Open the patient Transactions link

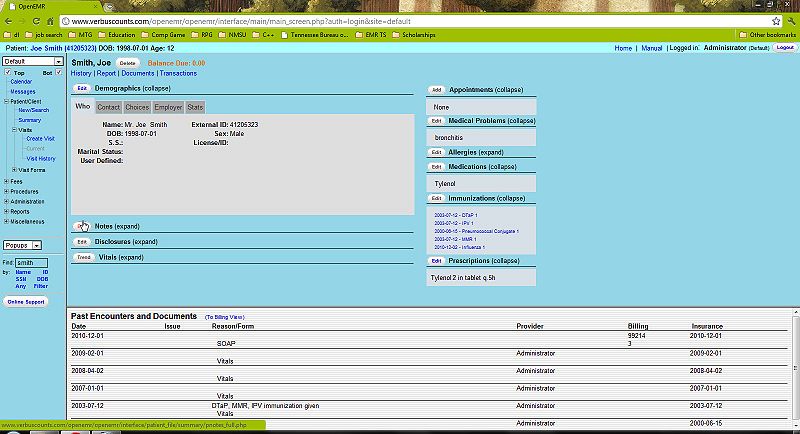click(178, 73)
